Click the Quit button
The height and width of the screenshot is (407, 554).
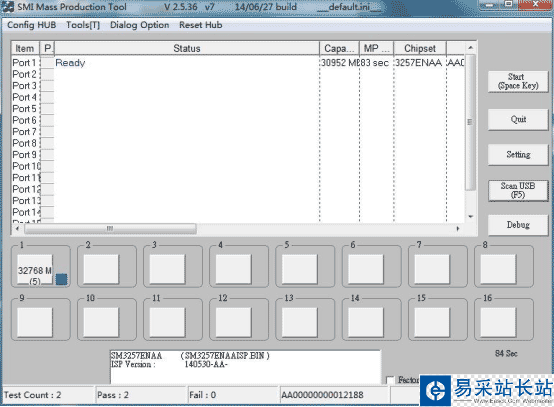(x=518, y=119)
